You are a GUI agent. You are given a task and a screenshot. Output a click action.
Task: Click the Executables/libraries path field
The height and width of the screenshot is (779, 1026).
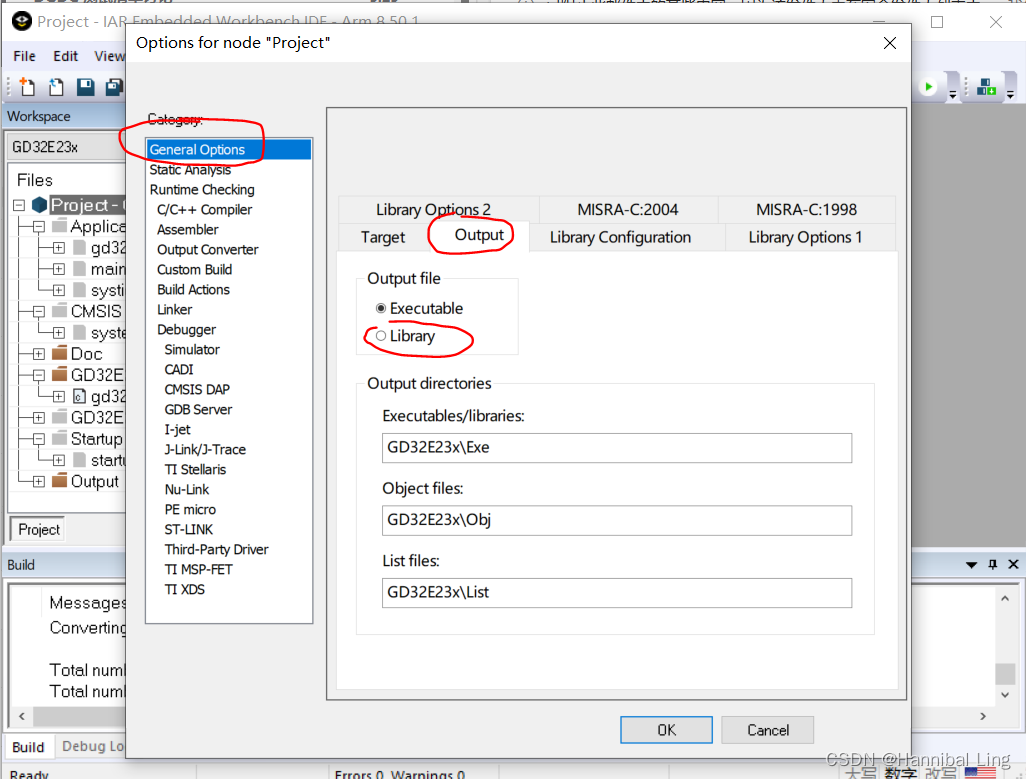point(616,447)
